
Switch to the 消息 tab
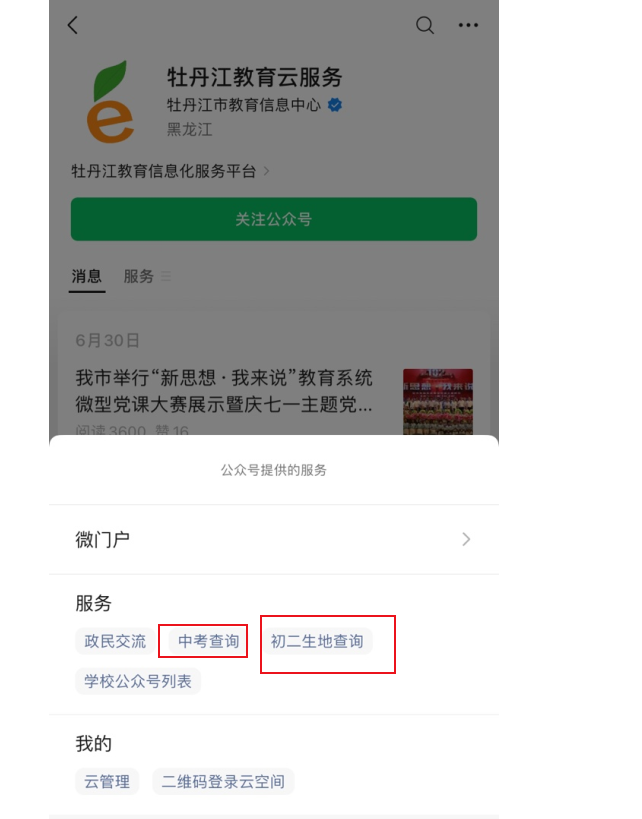click(87, 276)
